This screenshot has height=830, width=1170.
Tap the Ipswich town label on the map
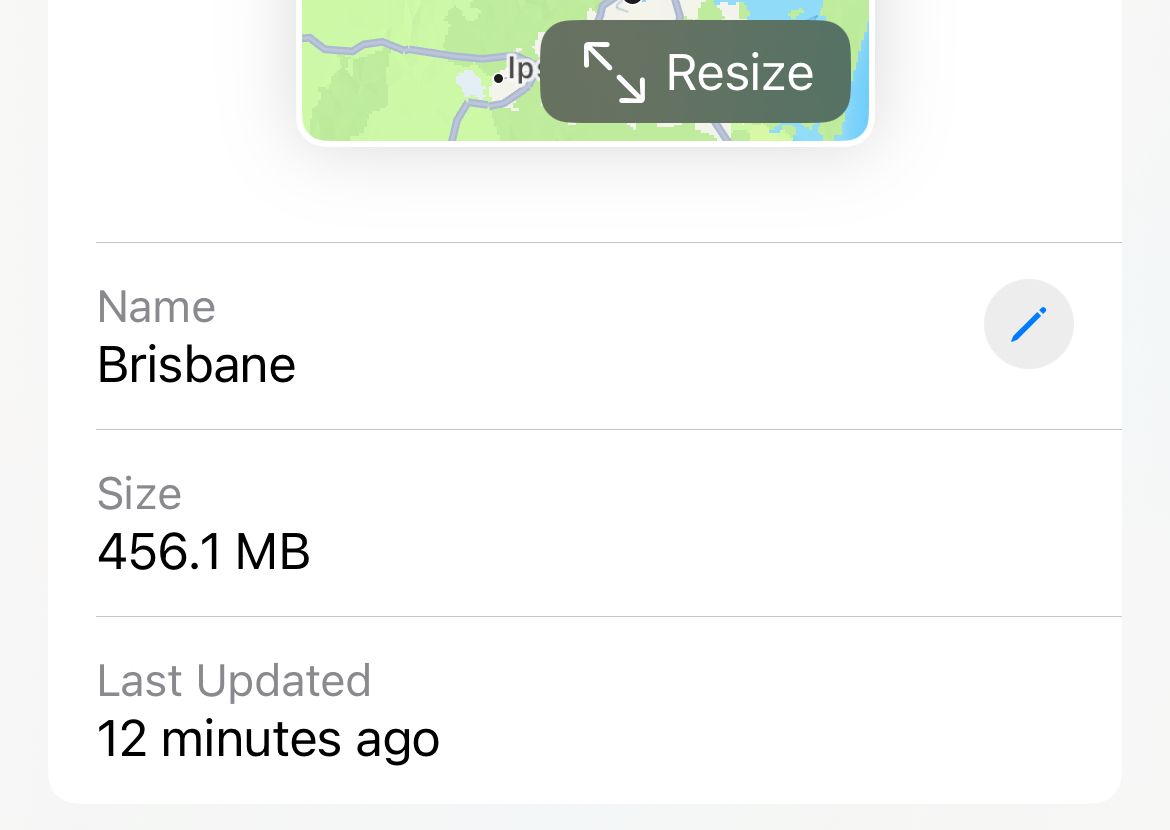click(x=520, y=70)
